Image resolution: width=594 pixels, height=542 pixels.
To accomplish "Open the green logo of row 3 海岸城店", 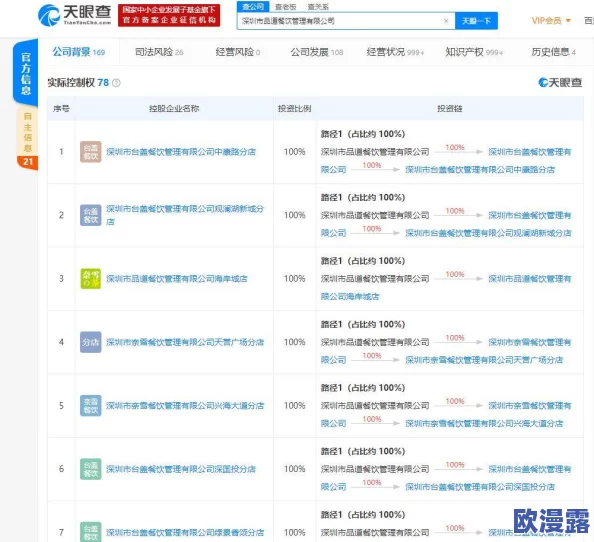I will [91, 279].
